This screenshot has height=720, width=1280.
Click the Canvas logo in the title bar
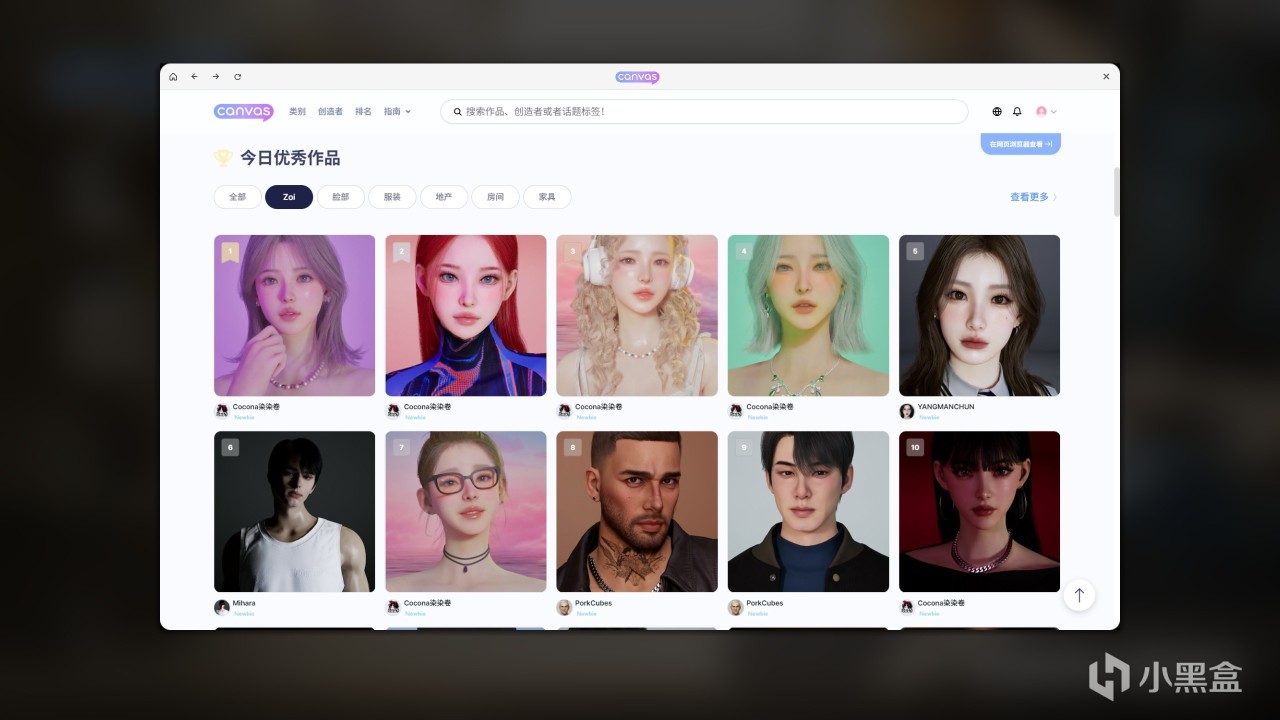pos(637,77)
